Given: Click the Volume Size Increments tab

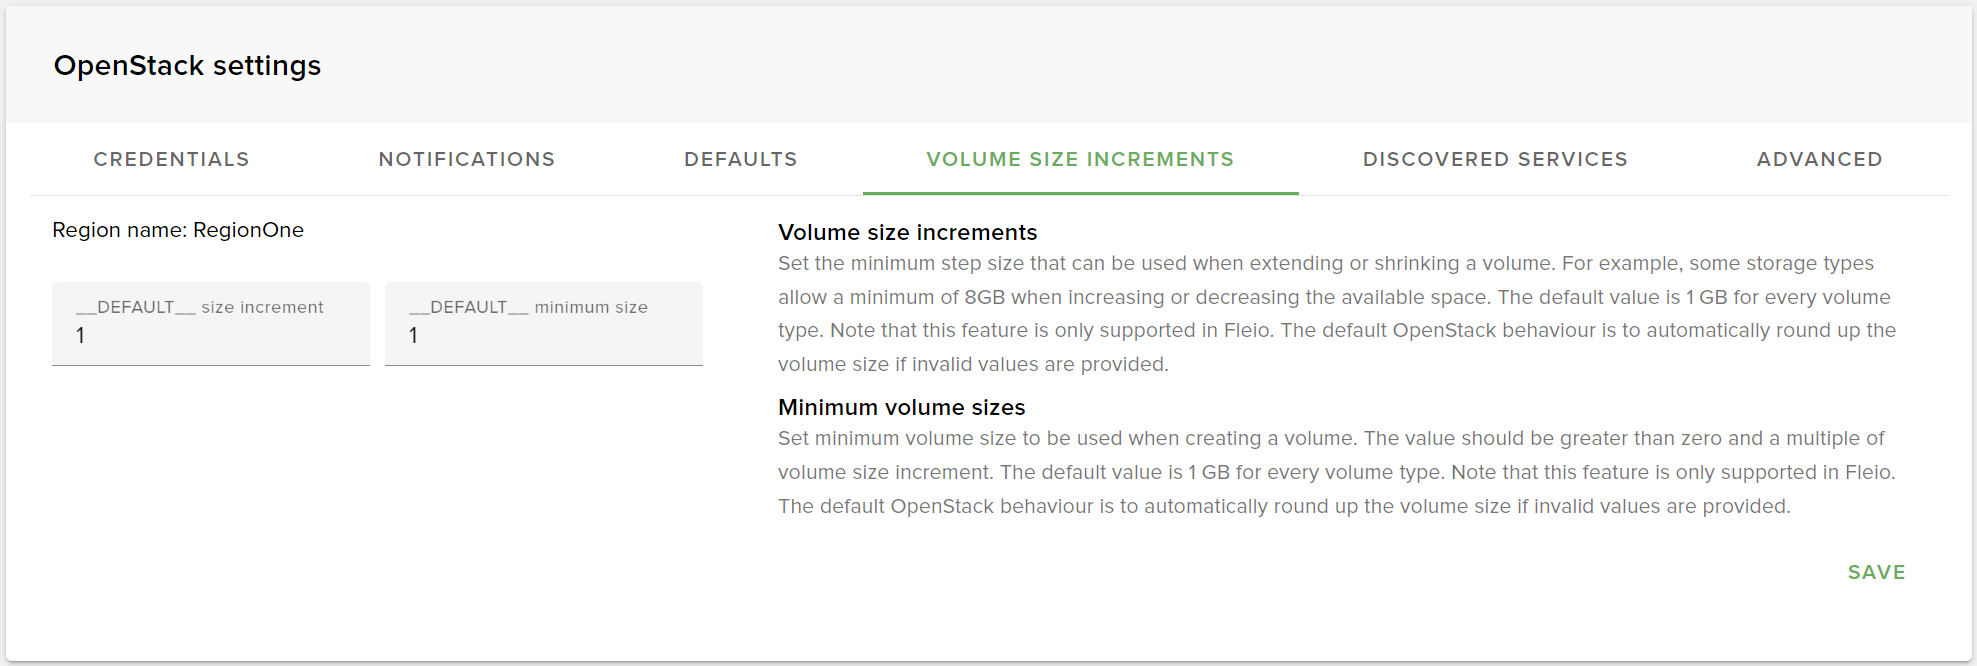Looking at the screenshot, I should coord(1080,159).
